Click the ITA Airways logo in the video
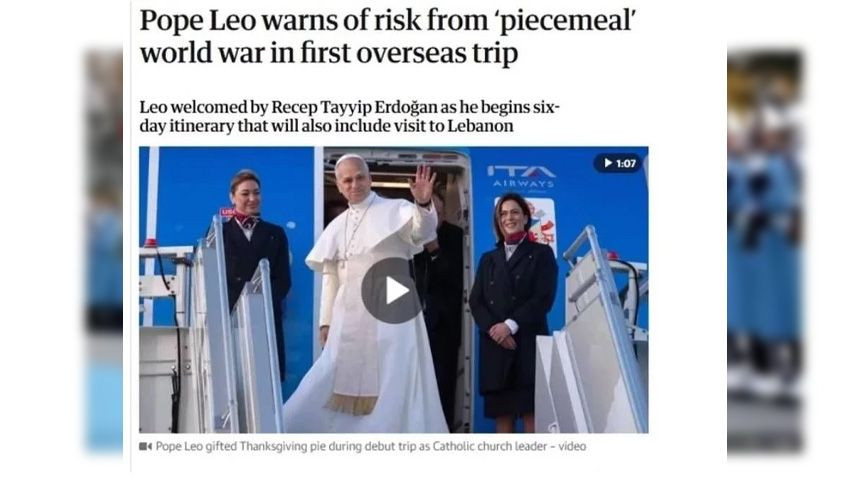850x478 pixels. (521, 177)
